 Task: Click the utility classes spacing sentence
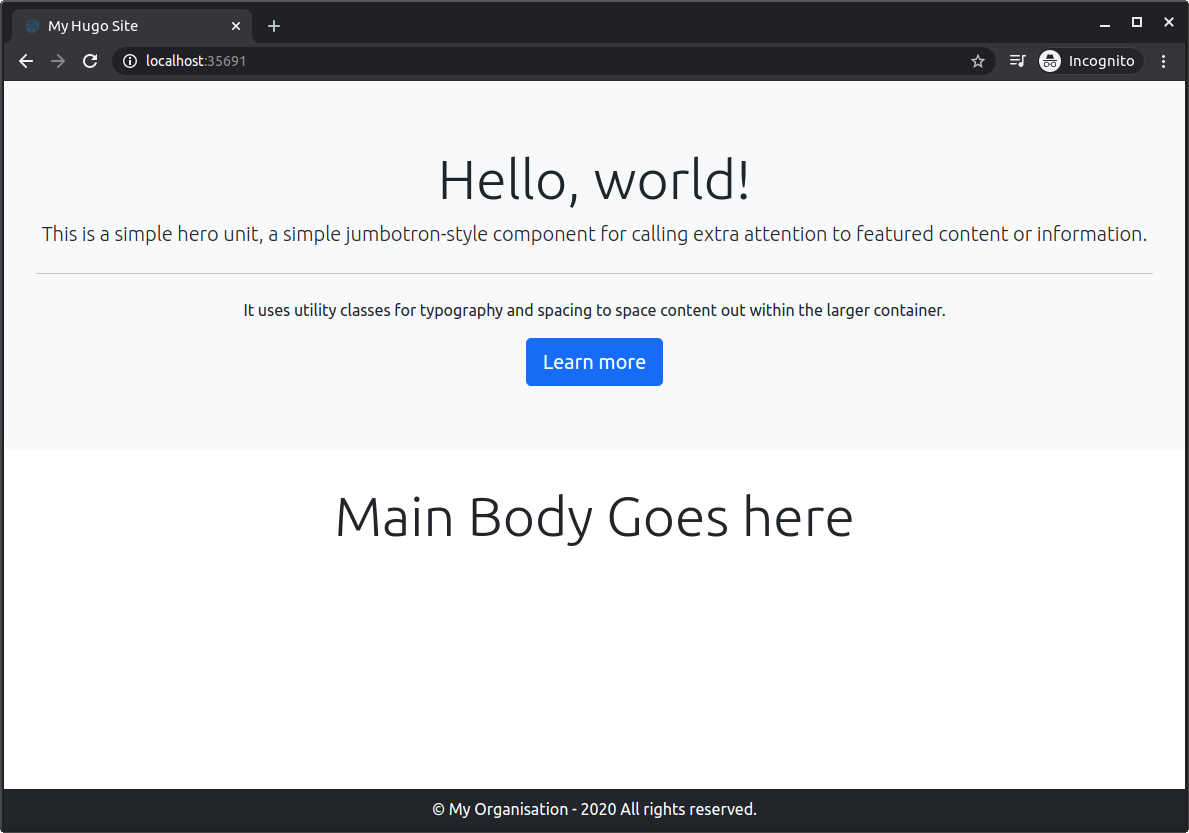tap(594, 310)
